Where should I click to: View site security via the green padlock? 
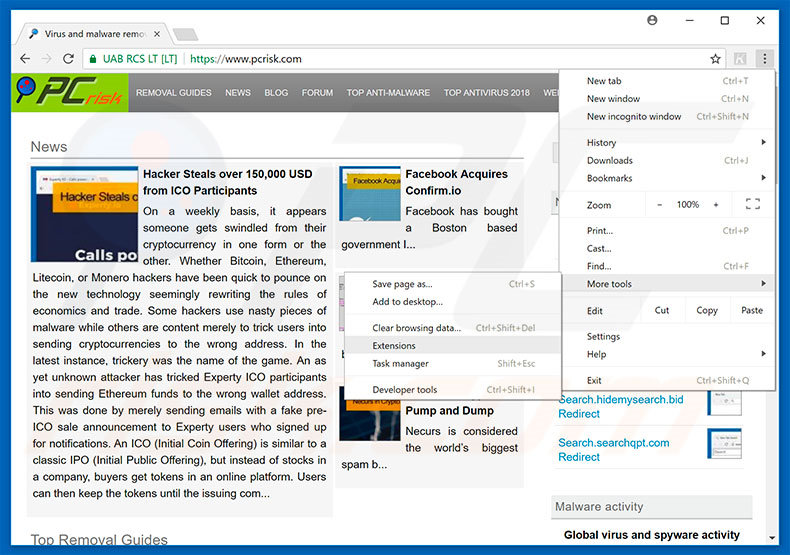click(x=93, y=59)
